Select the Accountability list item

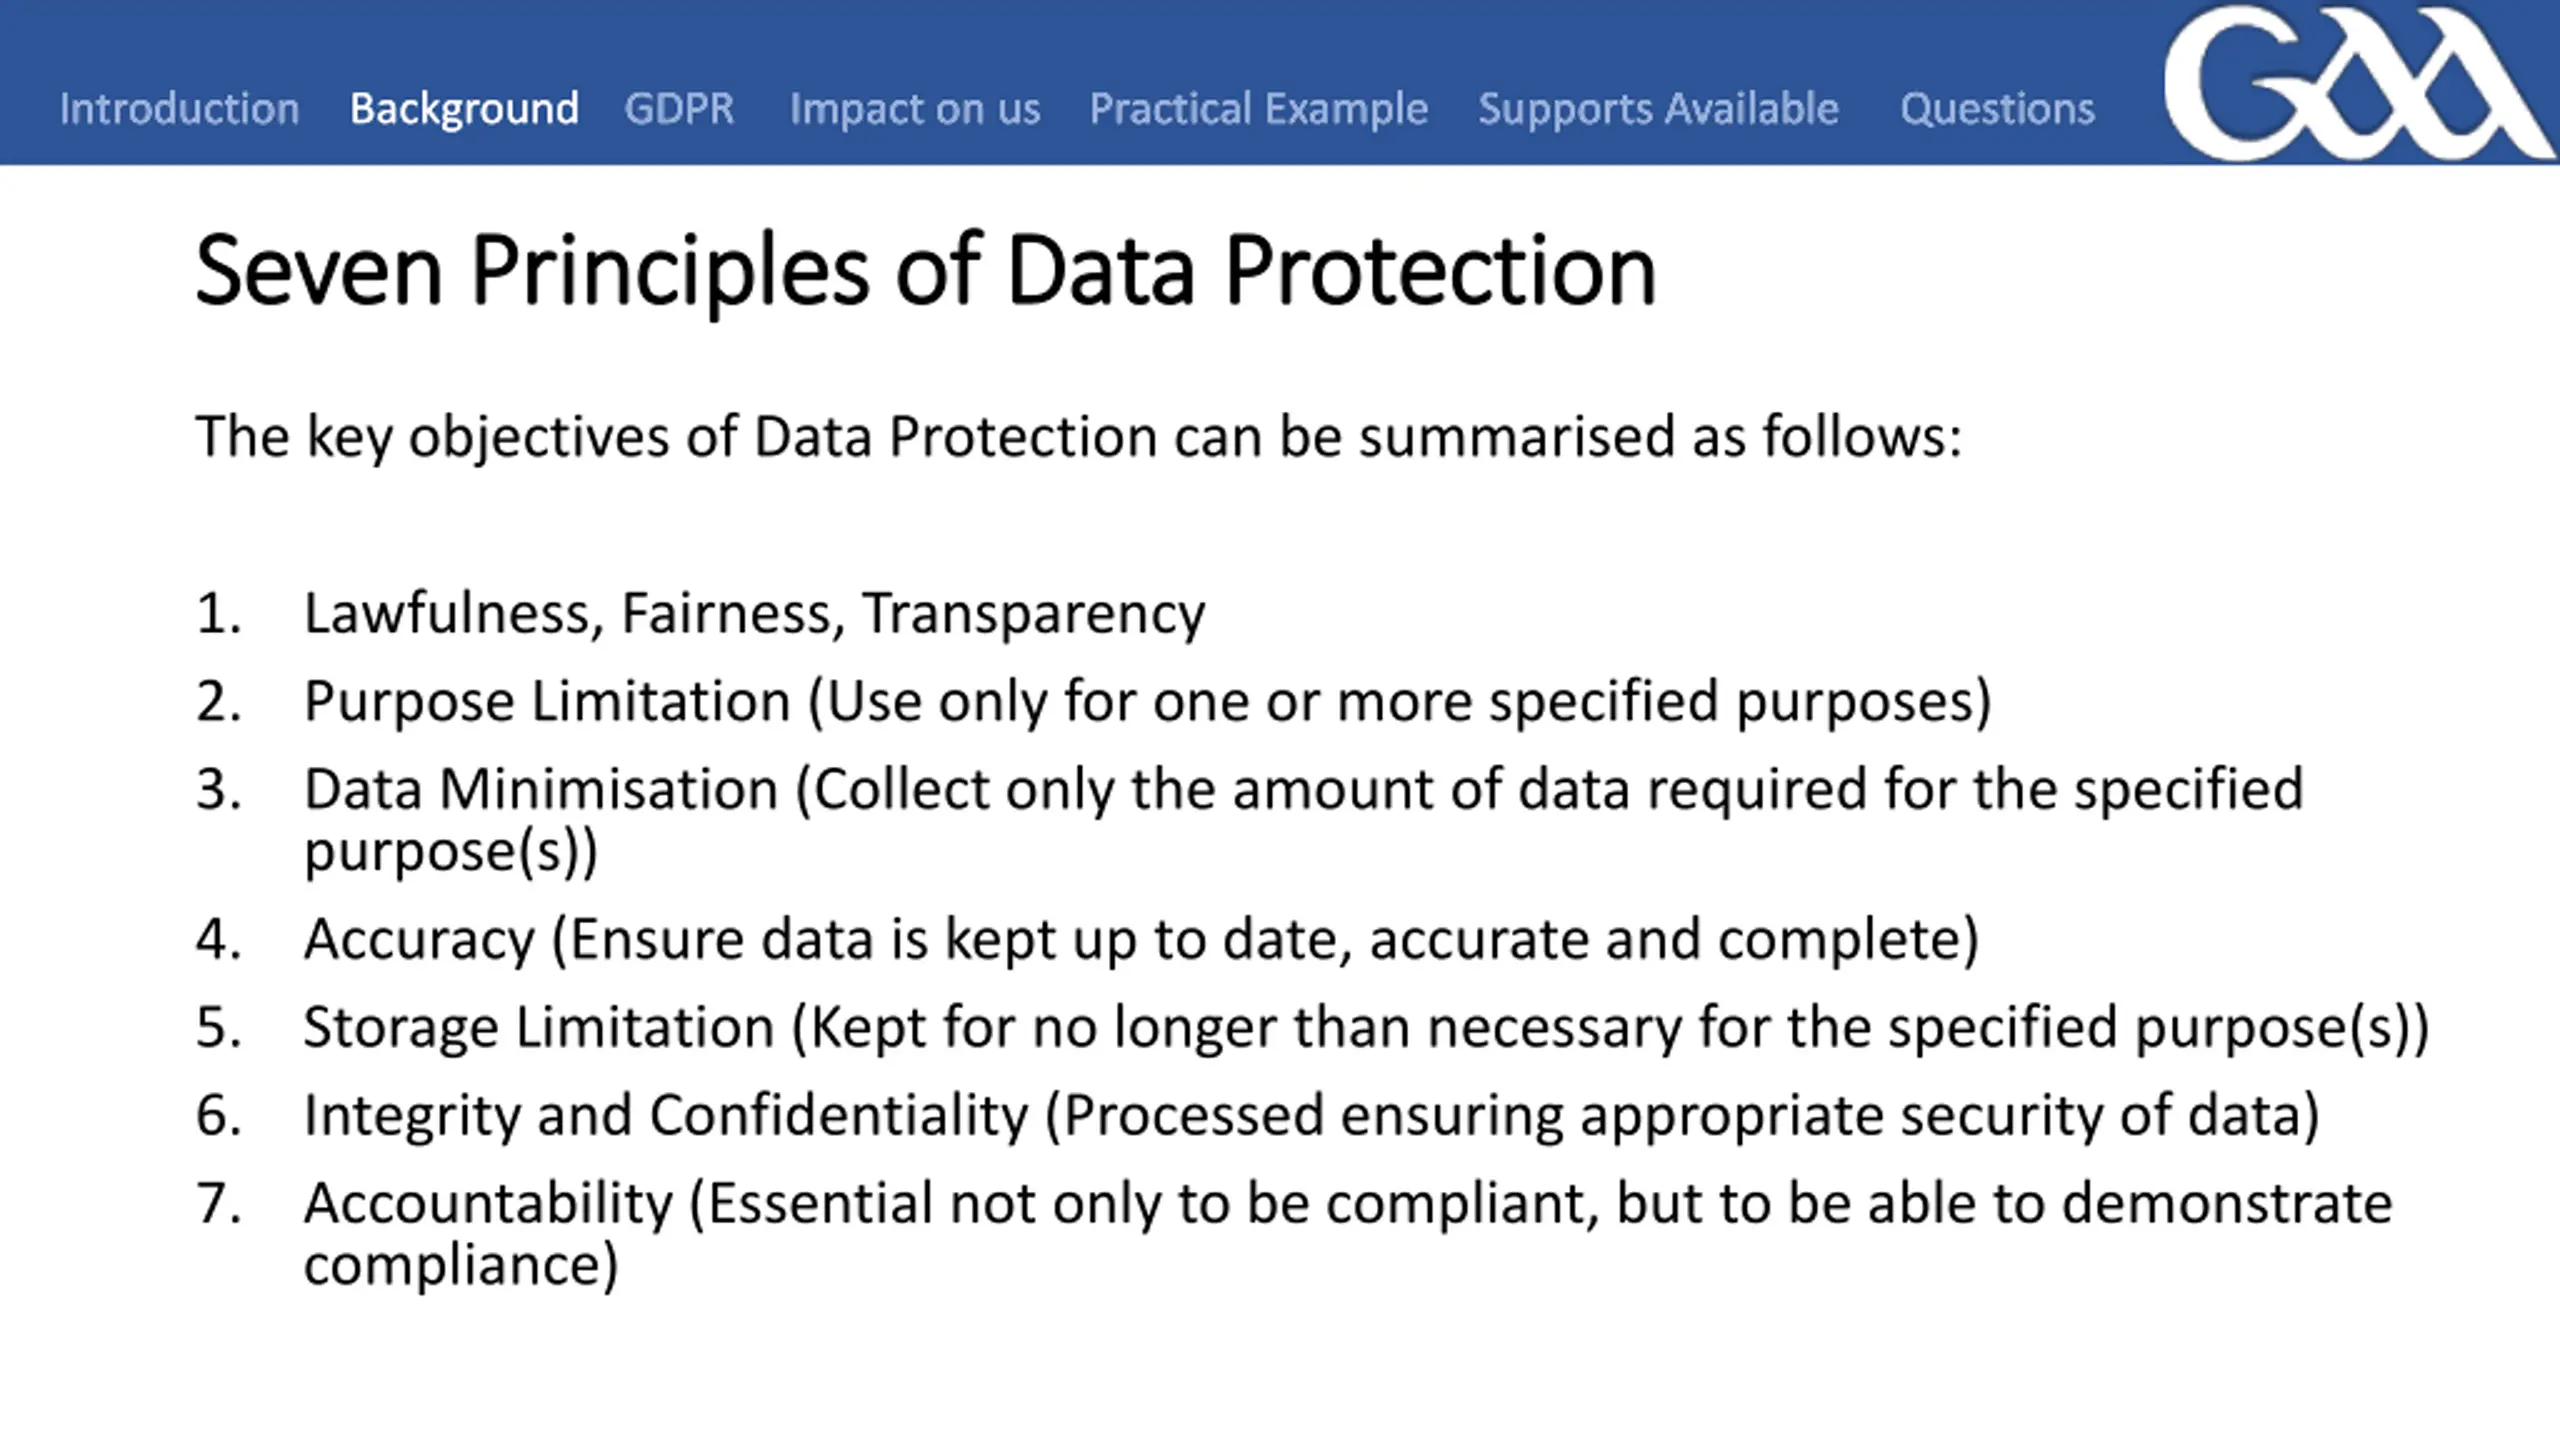click(1348, 1234)
